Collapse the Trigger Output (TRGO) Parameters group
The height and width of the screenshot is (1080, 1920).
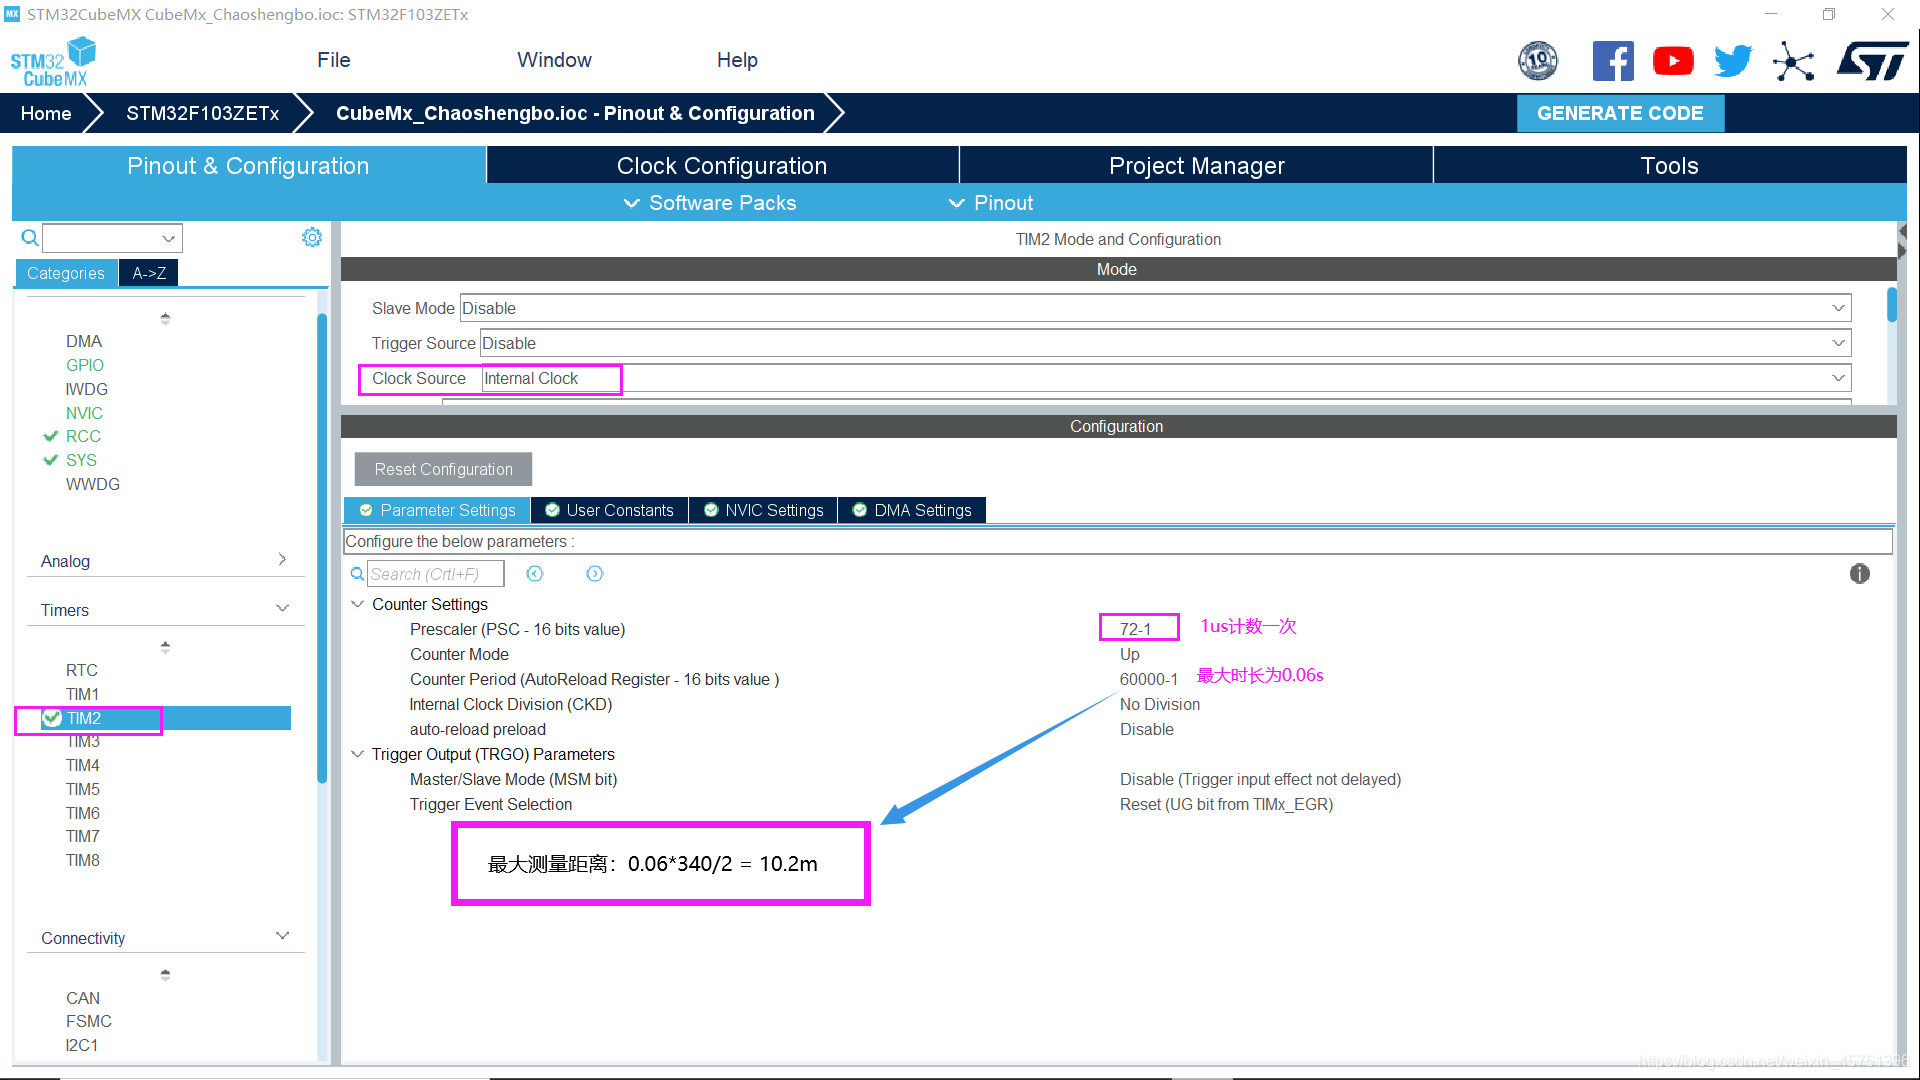[x=358, y=754]
